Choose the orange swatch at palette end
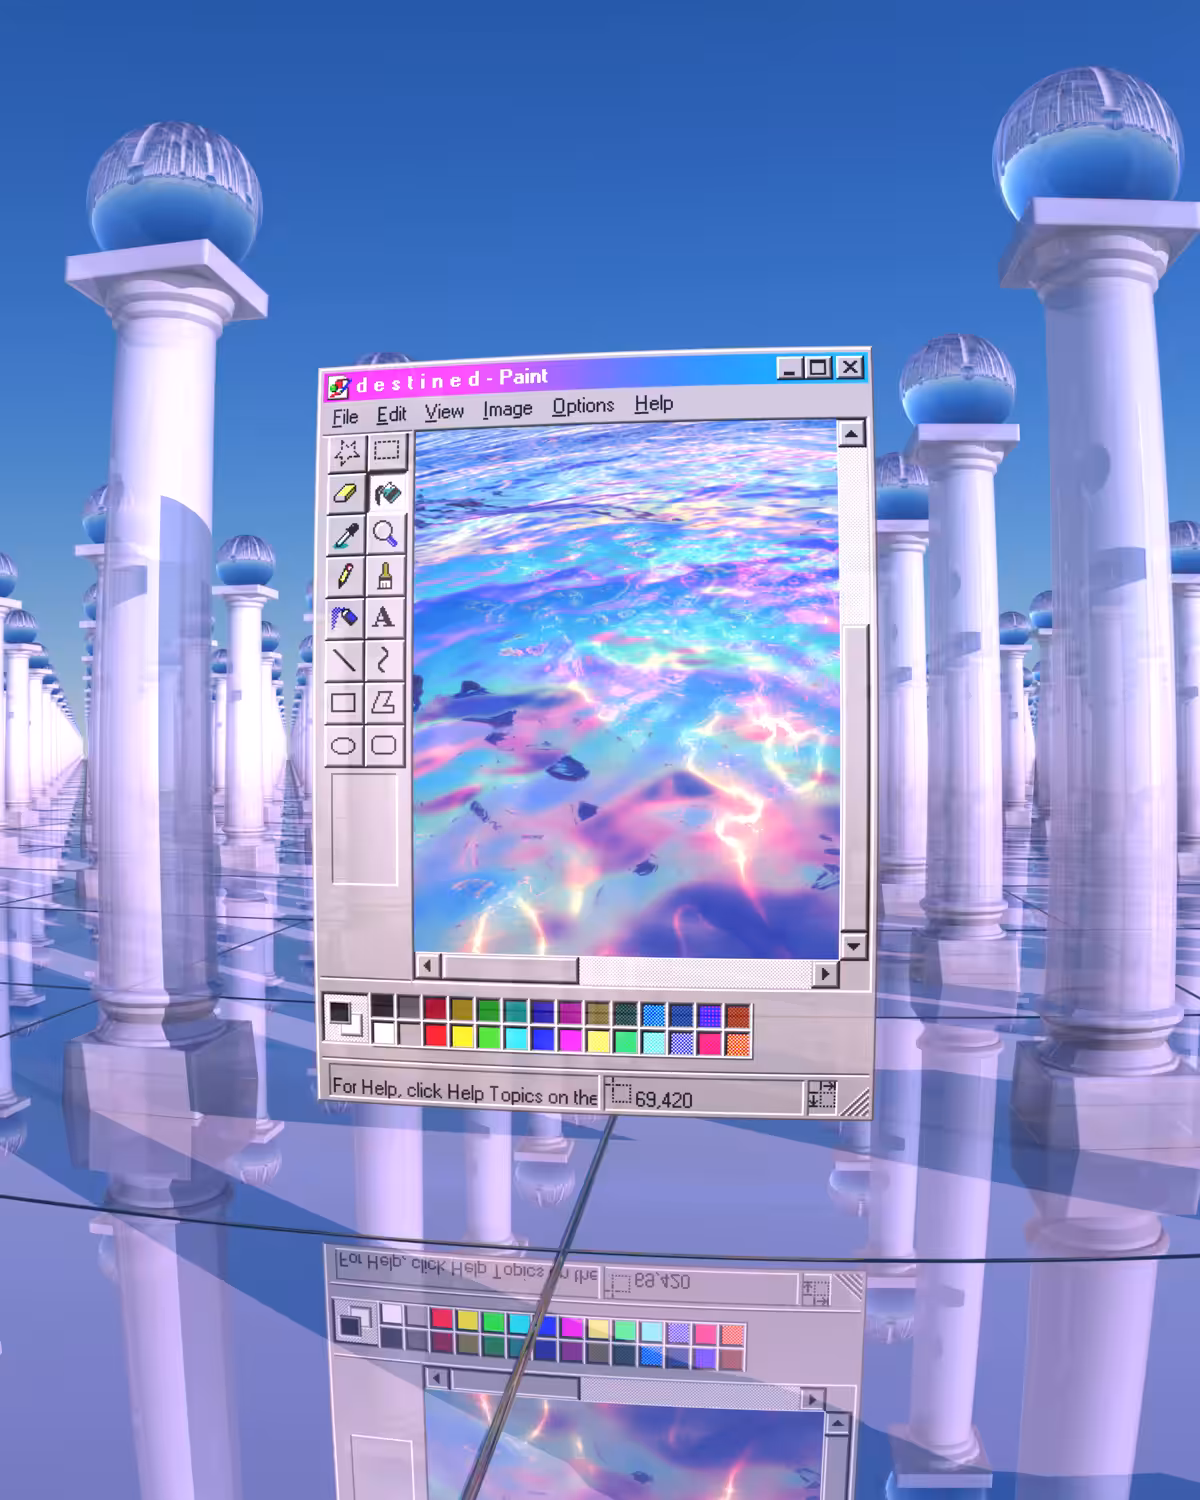 [x=738, y=1044]
